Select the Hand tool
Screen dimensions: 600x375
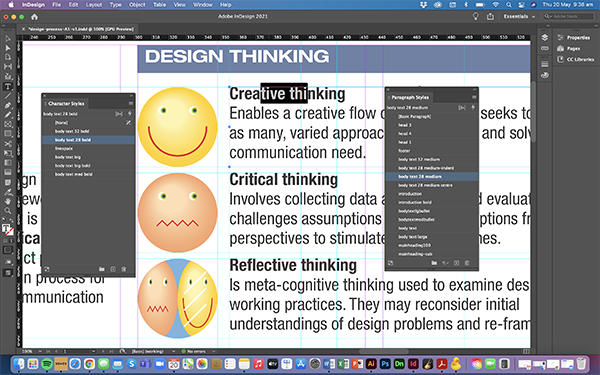coord(8,201)
